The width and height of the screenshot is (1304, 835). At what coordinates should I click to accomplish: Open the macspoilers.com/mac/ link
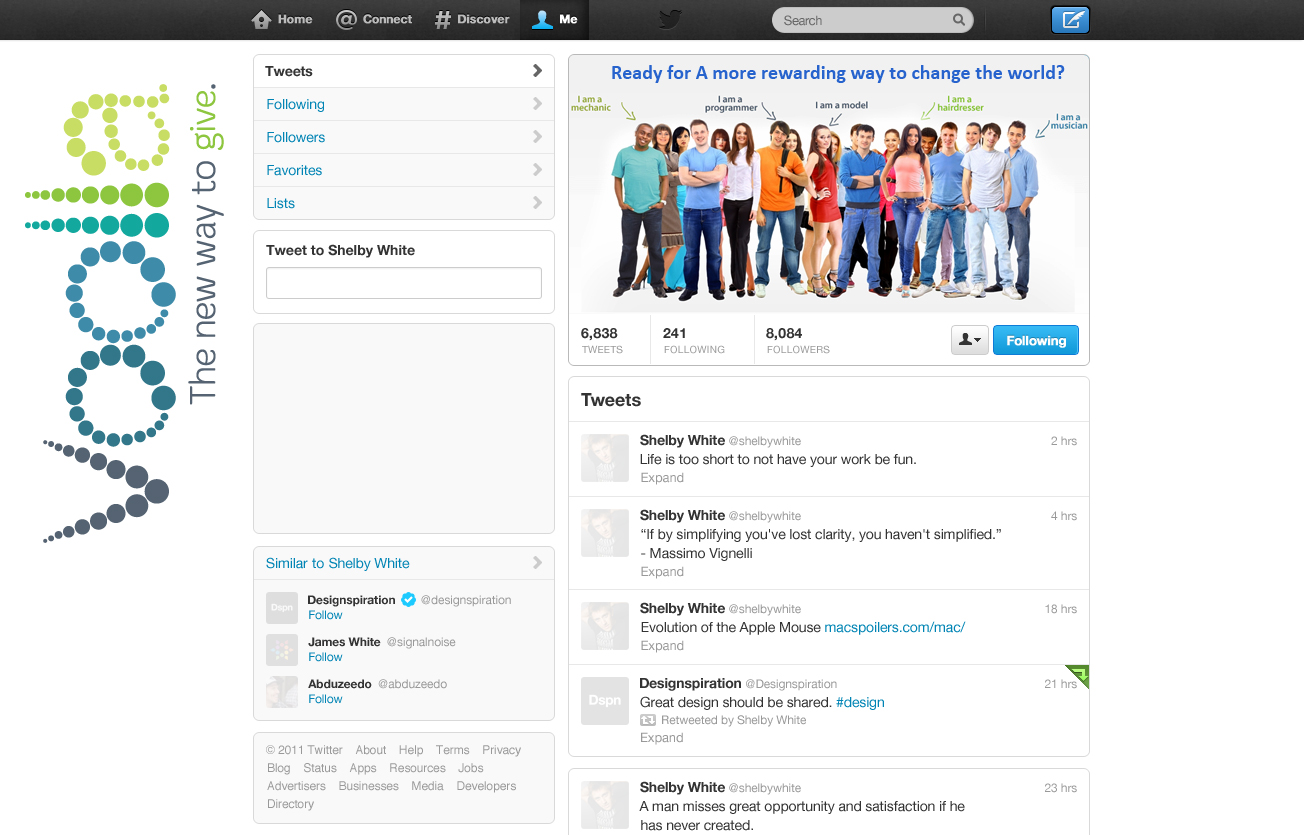pyautogui.click(x=894, y=627)
